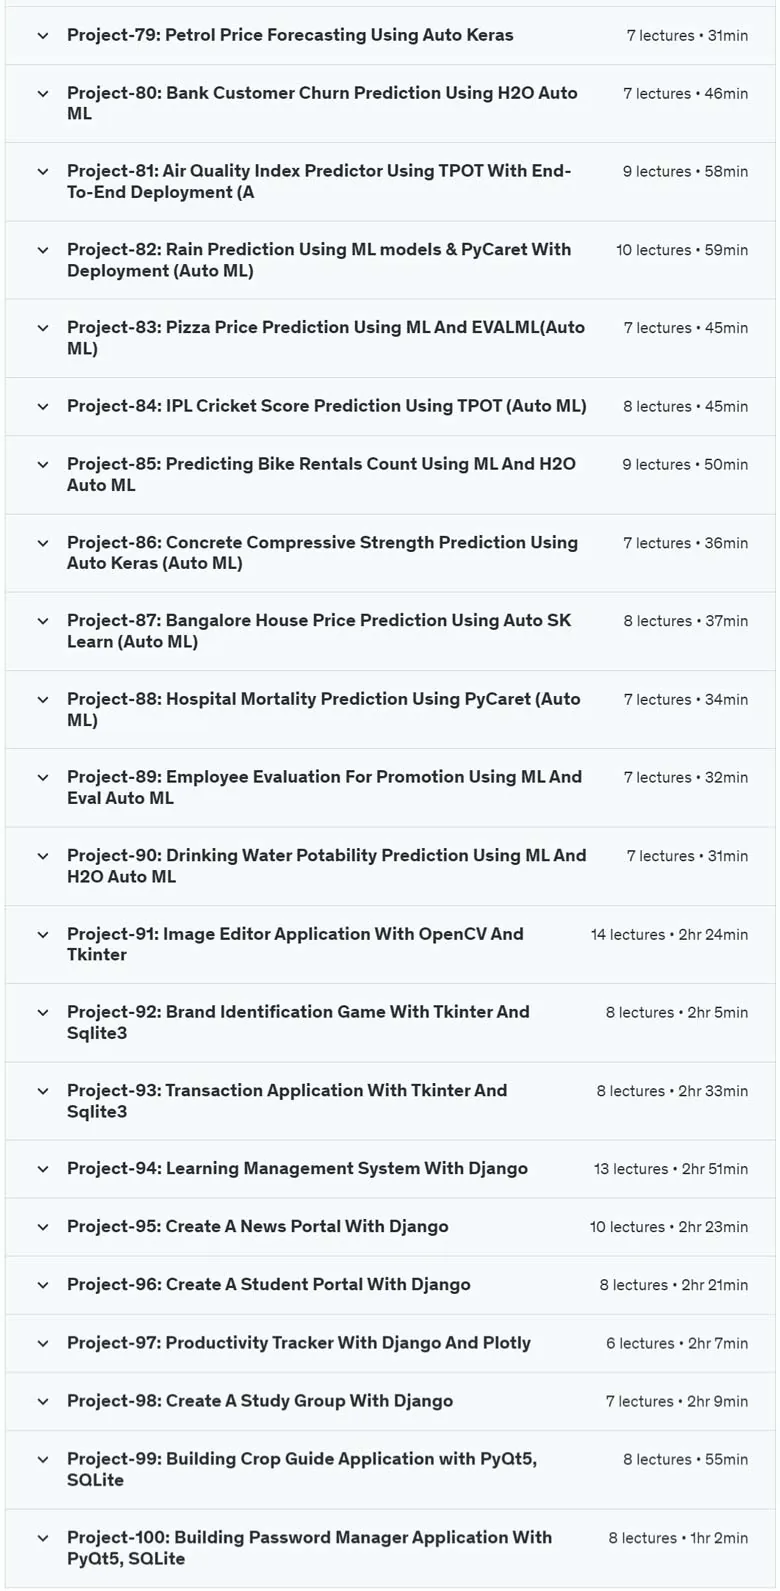Open Project-94 Learning Management System section
Screen dimensions: 780x1591
click(x=390, y=1169)
